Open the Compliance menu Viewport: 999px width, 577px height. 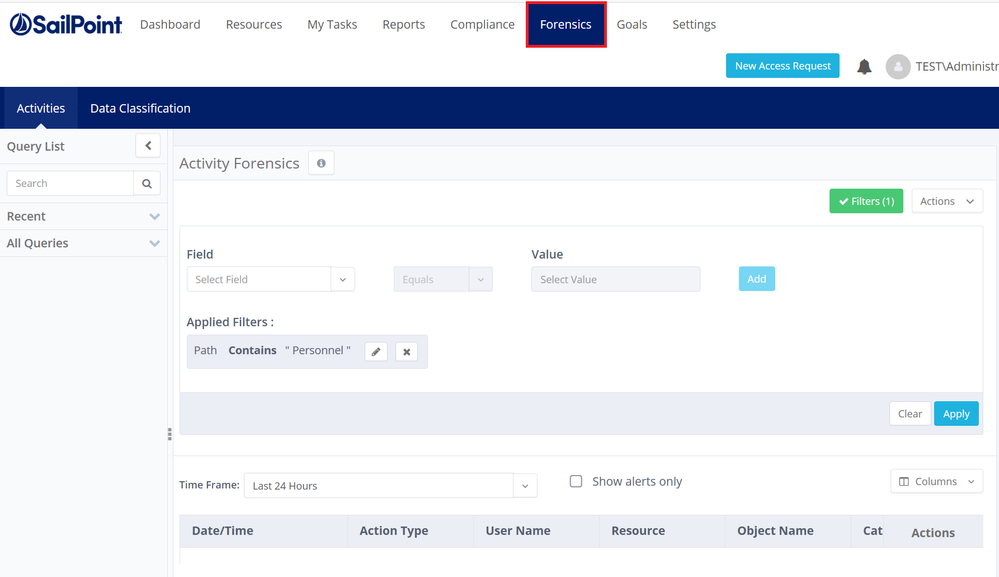(482, 24)
